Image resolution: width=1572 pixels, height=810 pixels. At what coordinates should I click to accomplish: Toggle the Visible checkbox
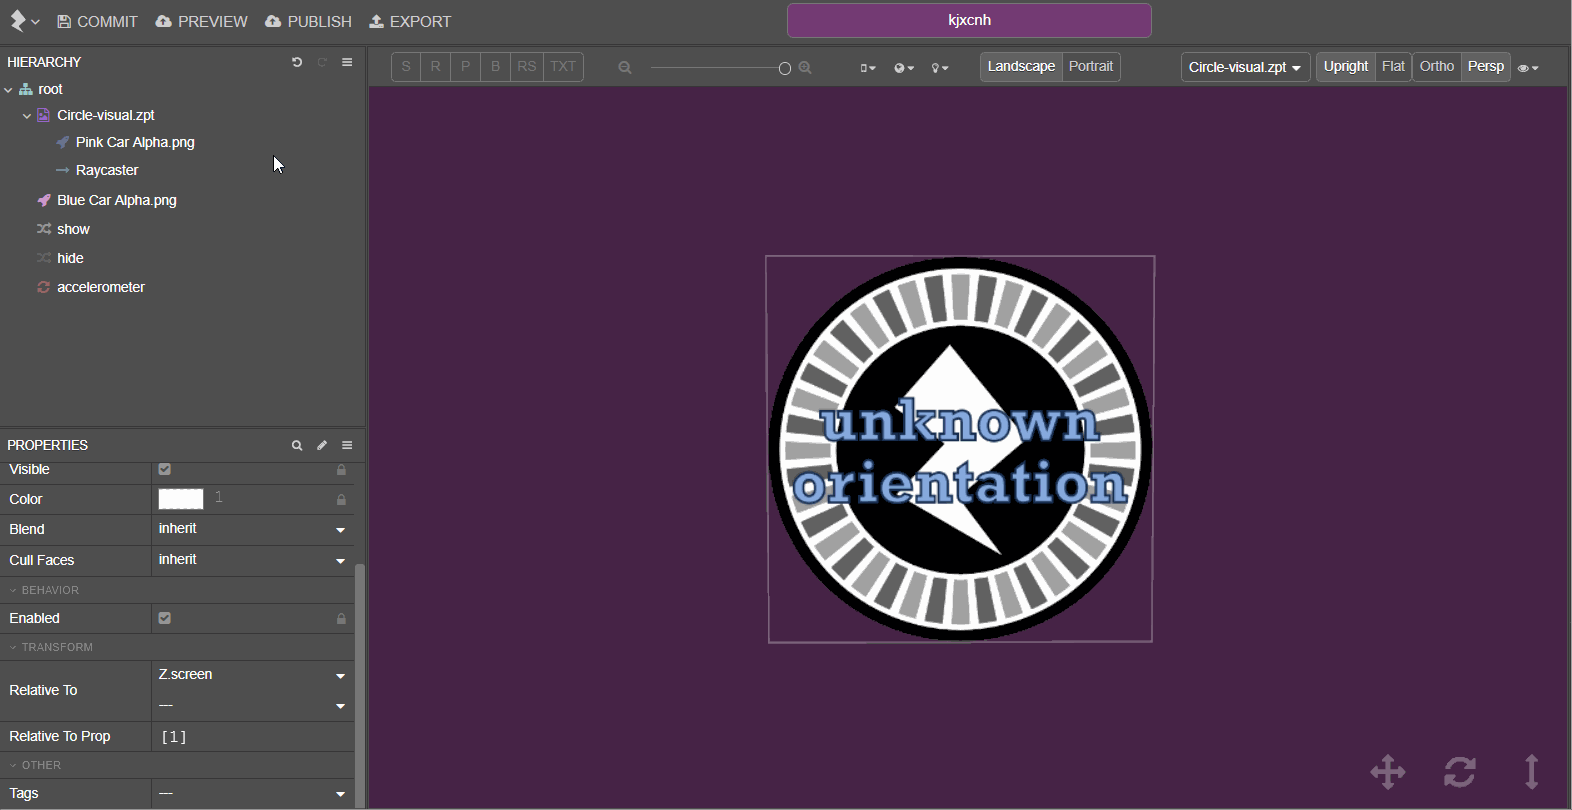pyautogui.click(x=165, y=469)
